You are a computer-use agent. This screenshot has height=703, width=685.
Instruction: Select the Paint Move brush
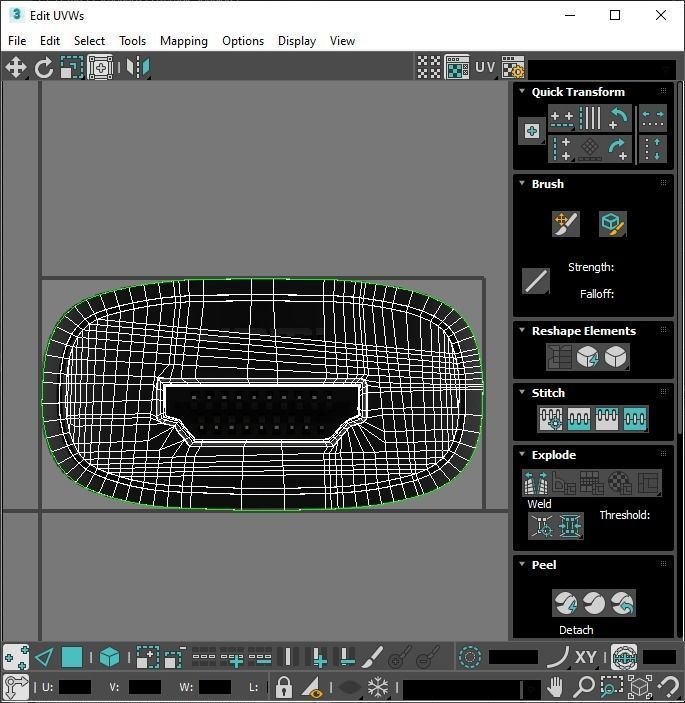tap(566, 223)
